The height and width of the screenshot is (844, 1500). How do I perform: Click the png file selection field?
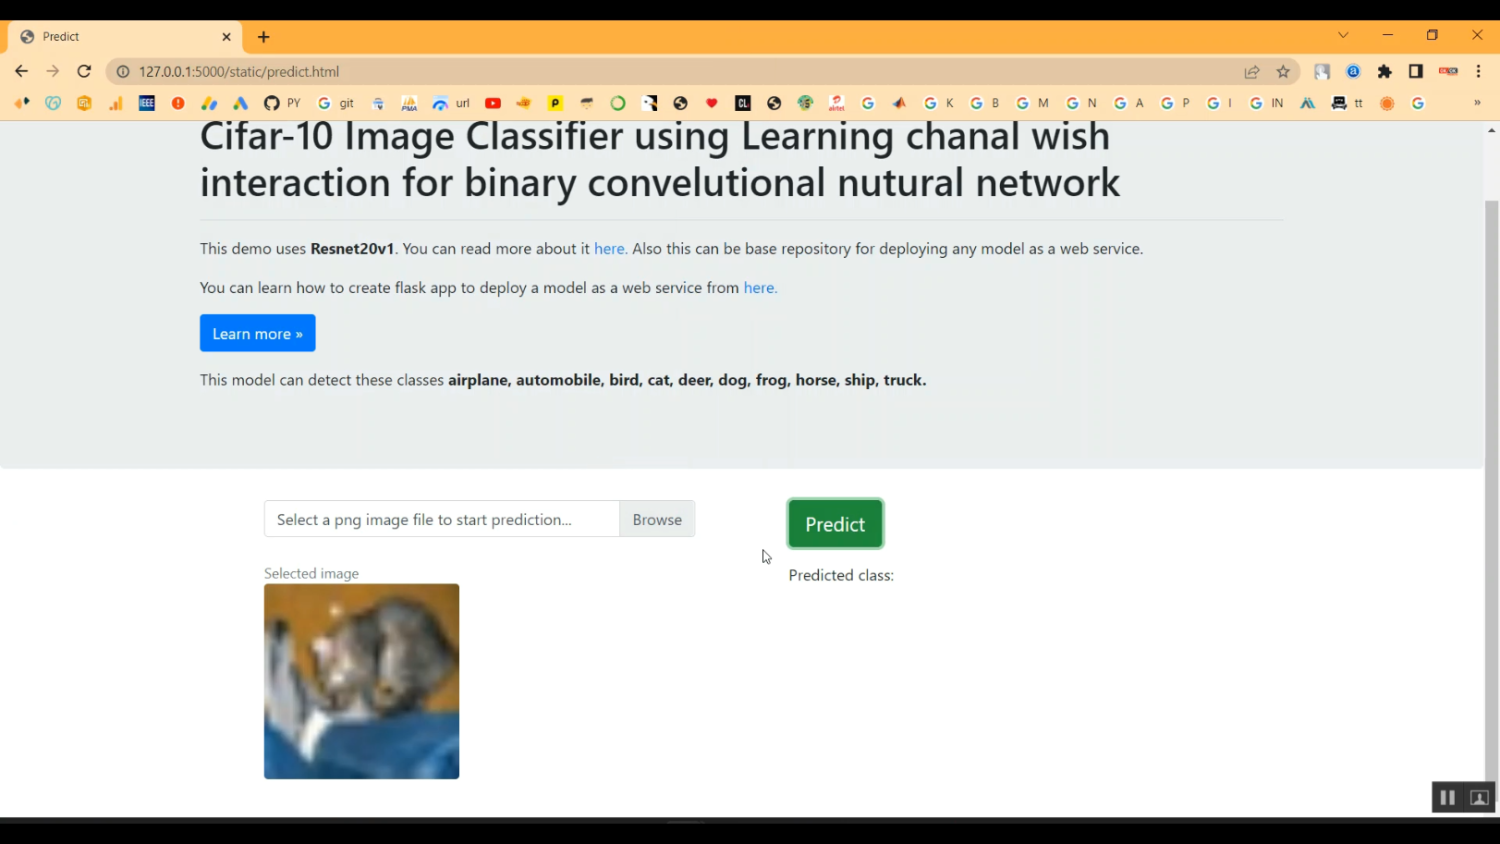point(442,519)
